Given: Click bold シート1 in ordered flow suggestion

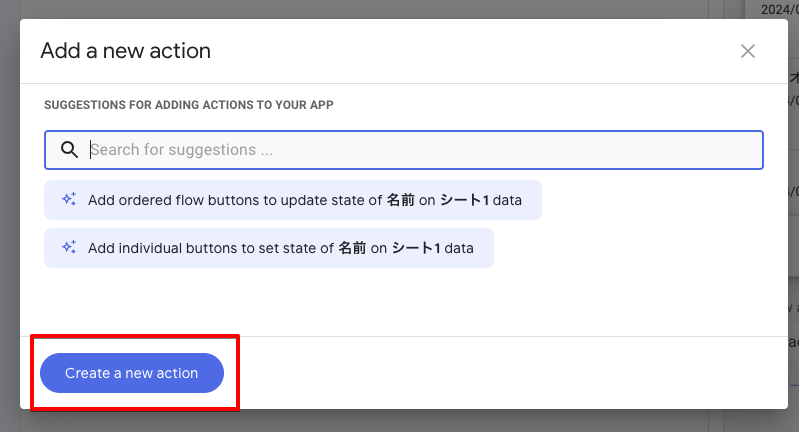Looking at the screenshot, I should (x=464, y=200).
